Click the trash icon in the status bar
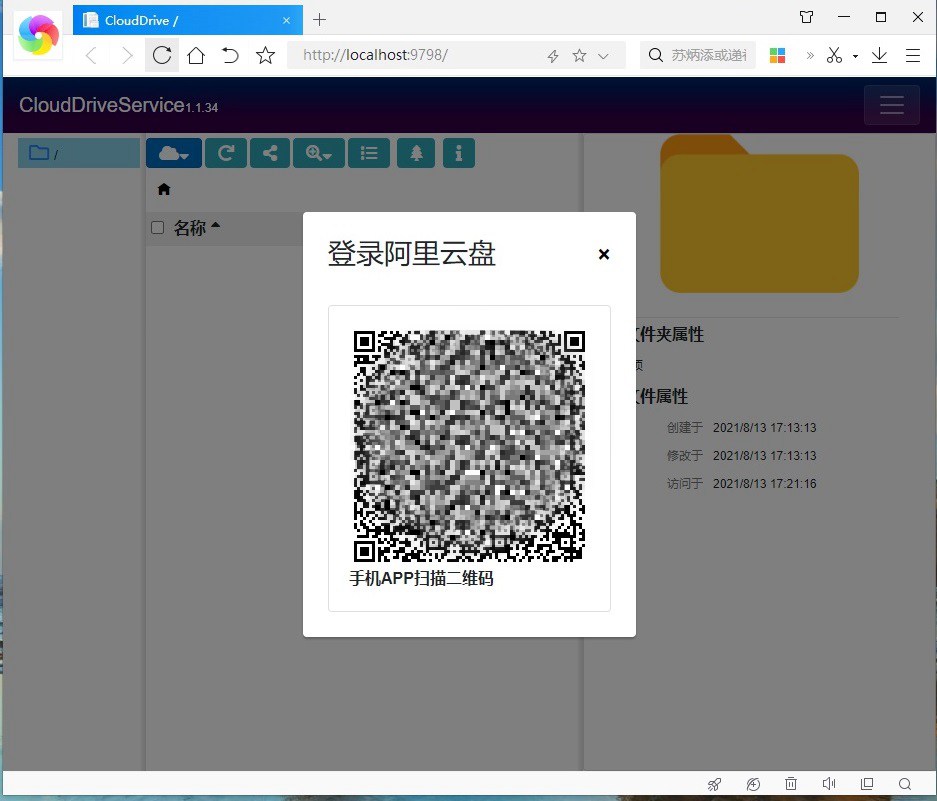The height and width of the screenshot is (801, 937). [791, 784]
